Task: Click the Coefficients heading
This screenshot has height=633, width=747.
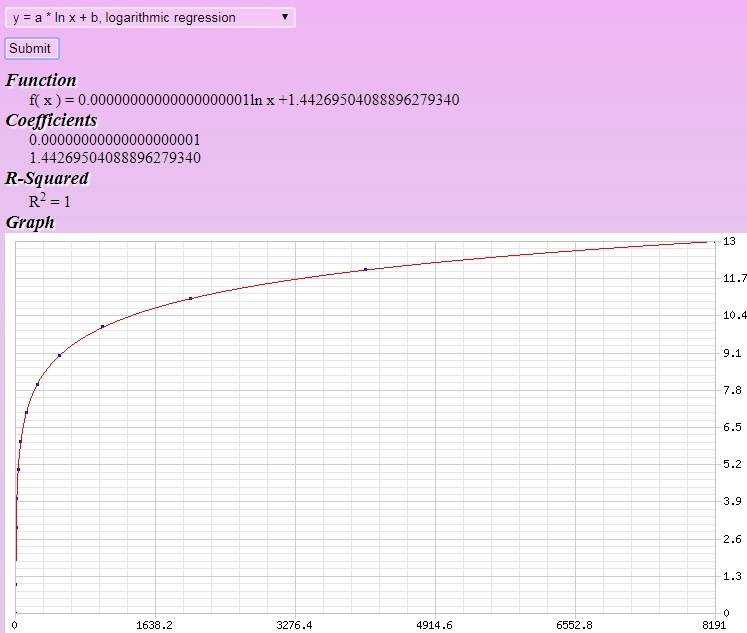Action: pyautogui.click(x=51, y=120)
